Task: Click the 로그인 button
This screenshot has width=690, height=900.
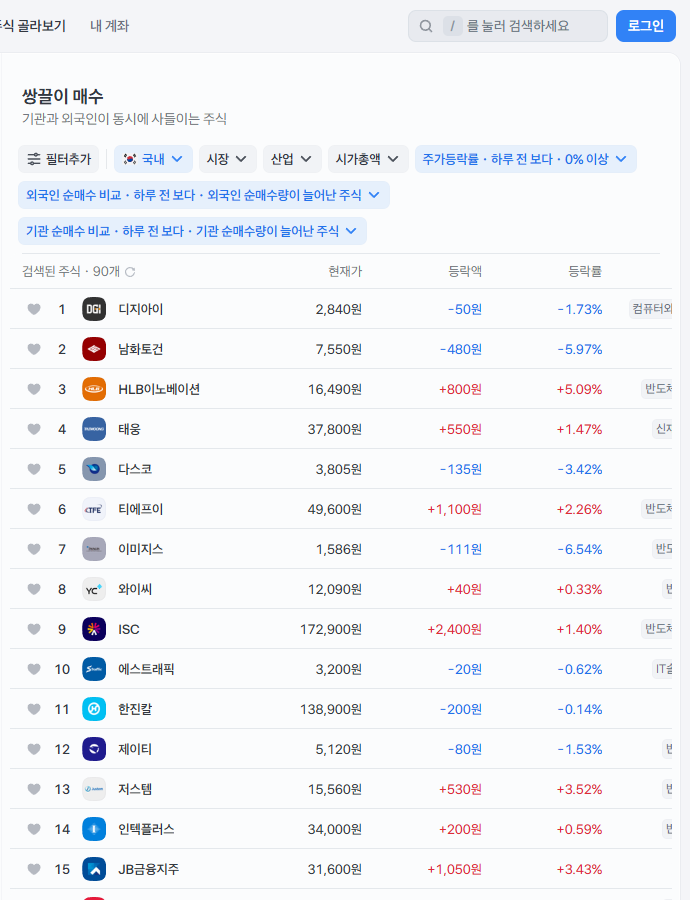Action: [x=646, y=26]
